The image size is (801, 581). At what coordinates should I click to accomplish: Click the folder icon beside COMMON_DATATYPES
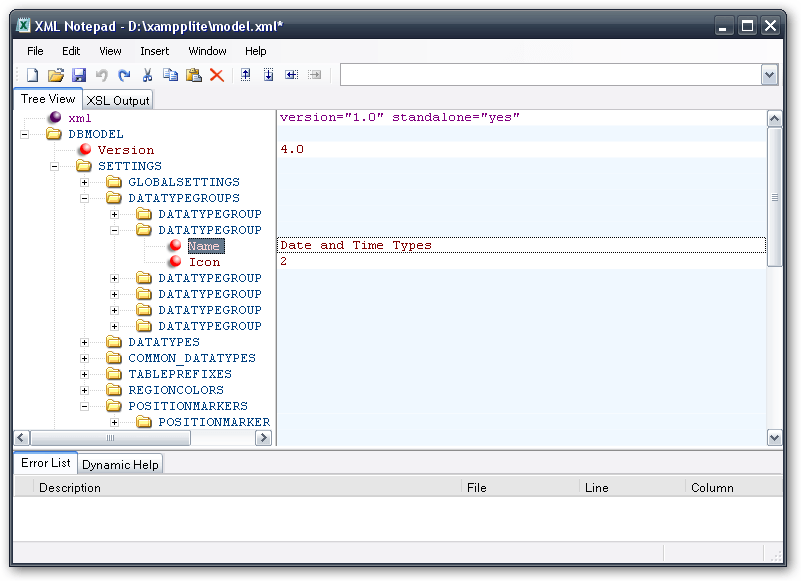point(114,358)
